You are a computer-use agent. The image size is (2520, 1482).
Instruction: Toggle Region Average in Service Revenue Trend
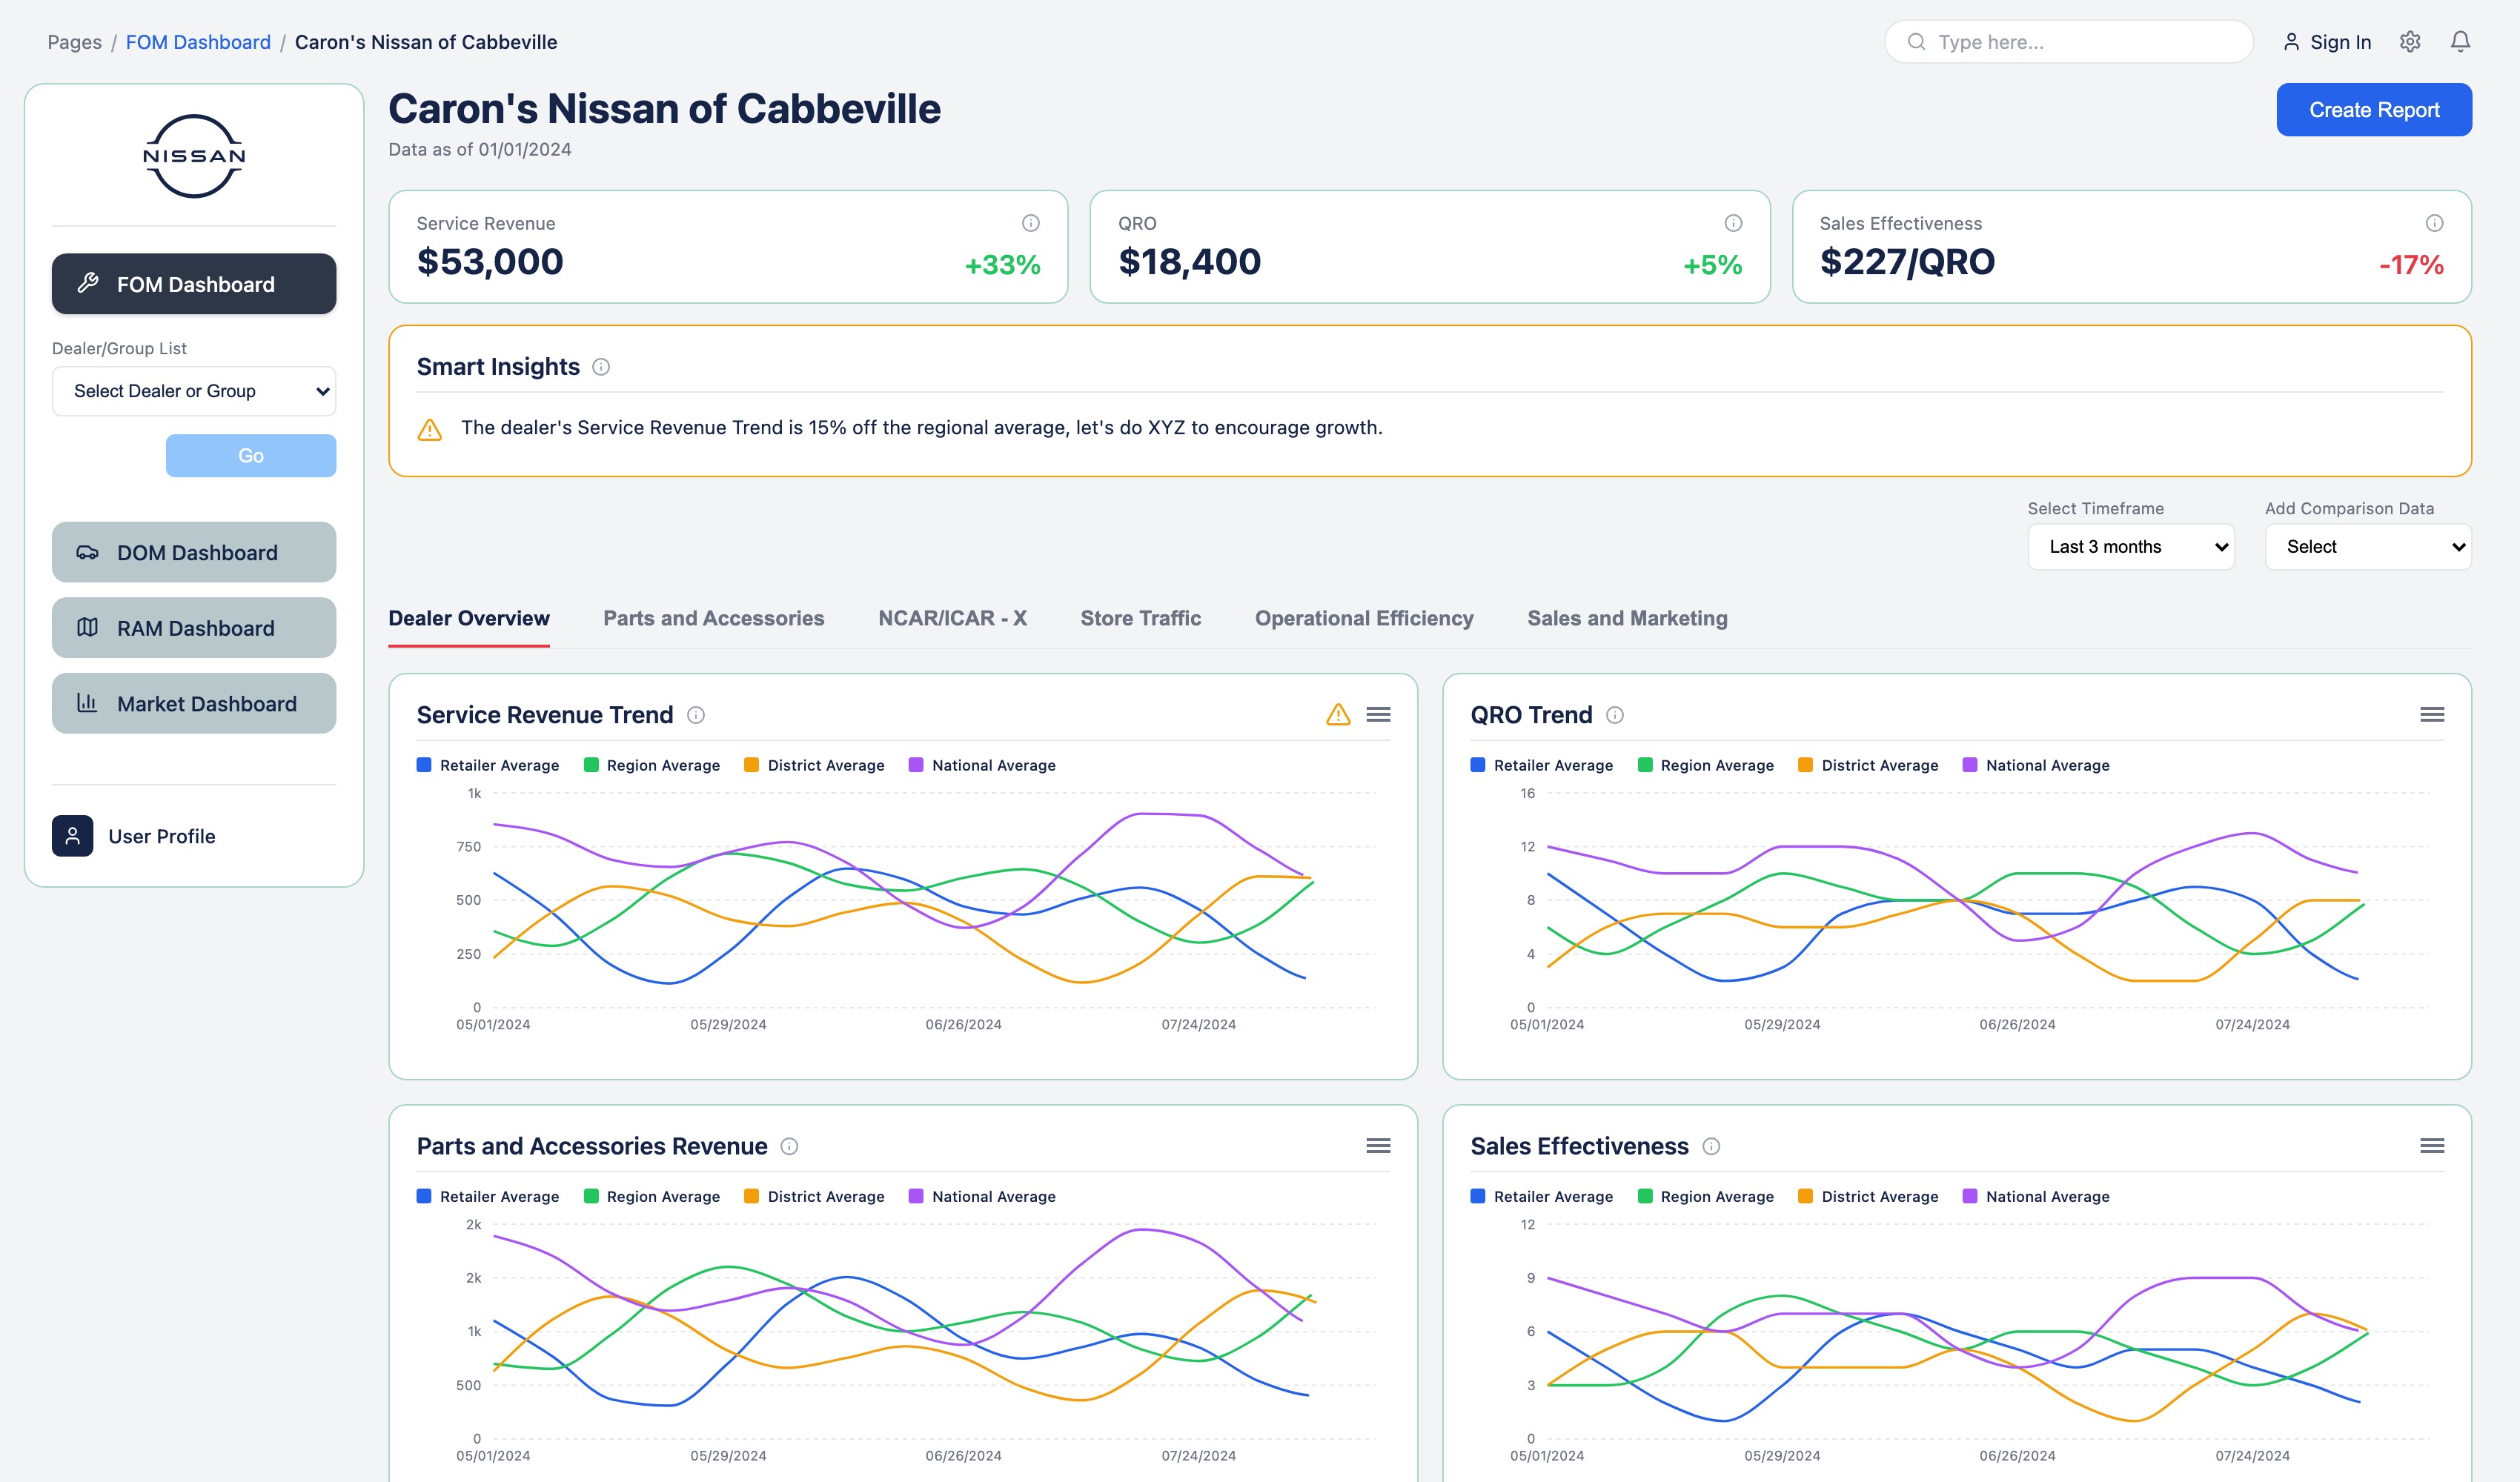652,765
